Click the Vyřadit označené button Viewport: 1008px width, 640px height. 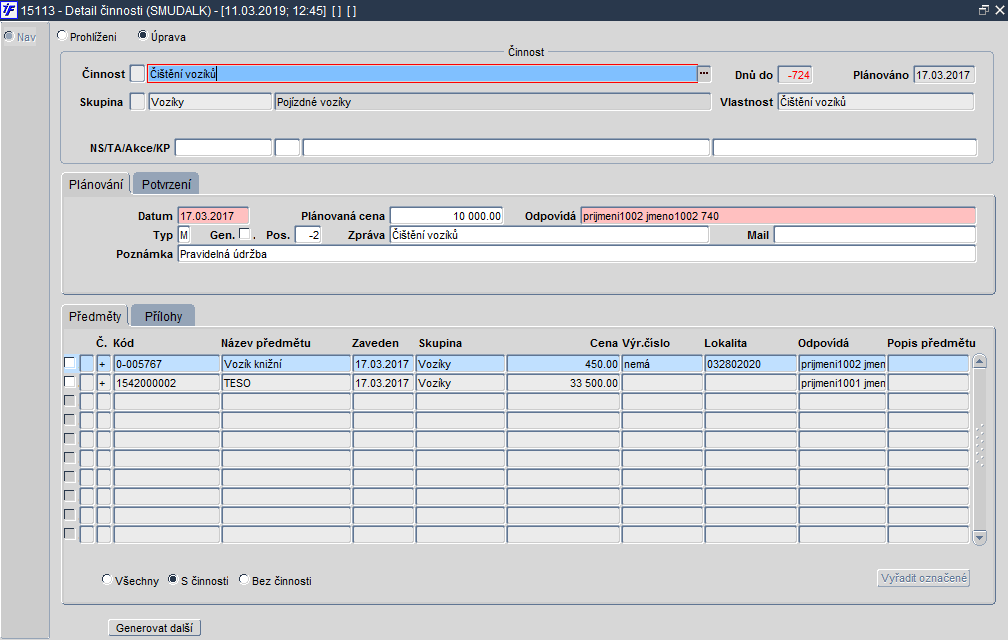(924, 578)
